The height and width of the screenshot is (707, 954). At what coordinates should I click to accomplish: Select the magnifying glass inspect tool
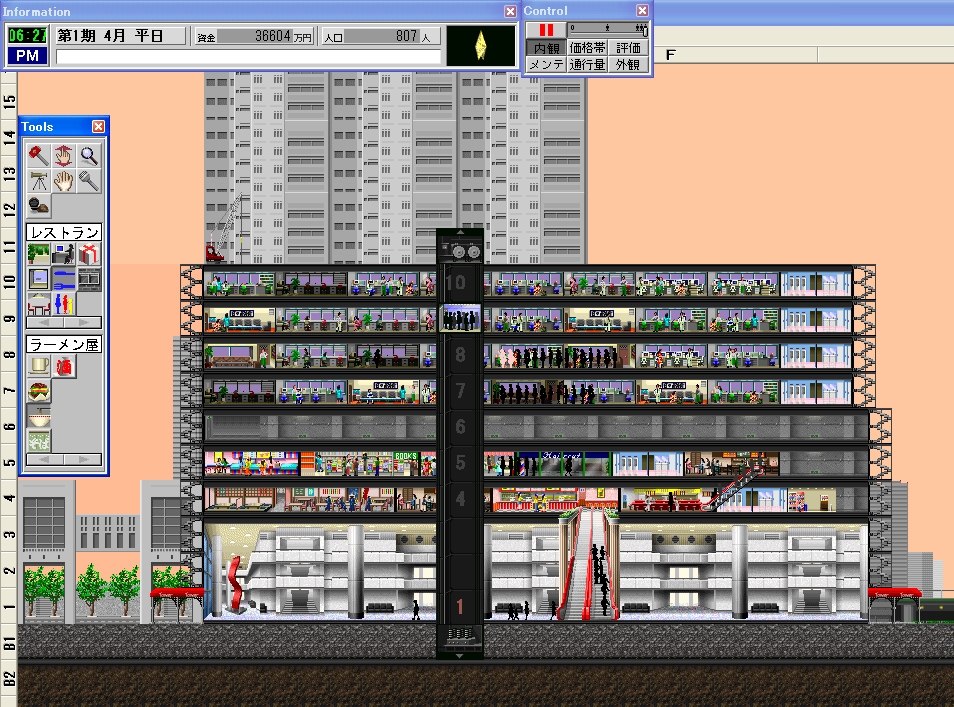coord(89,156)
